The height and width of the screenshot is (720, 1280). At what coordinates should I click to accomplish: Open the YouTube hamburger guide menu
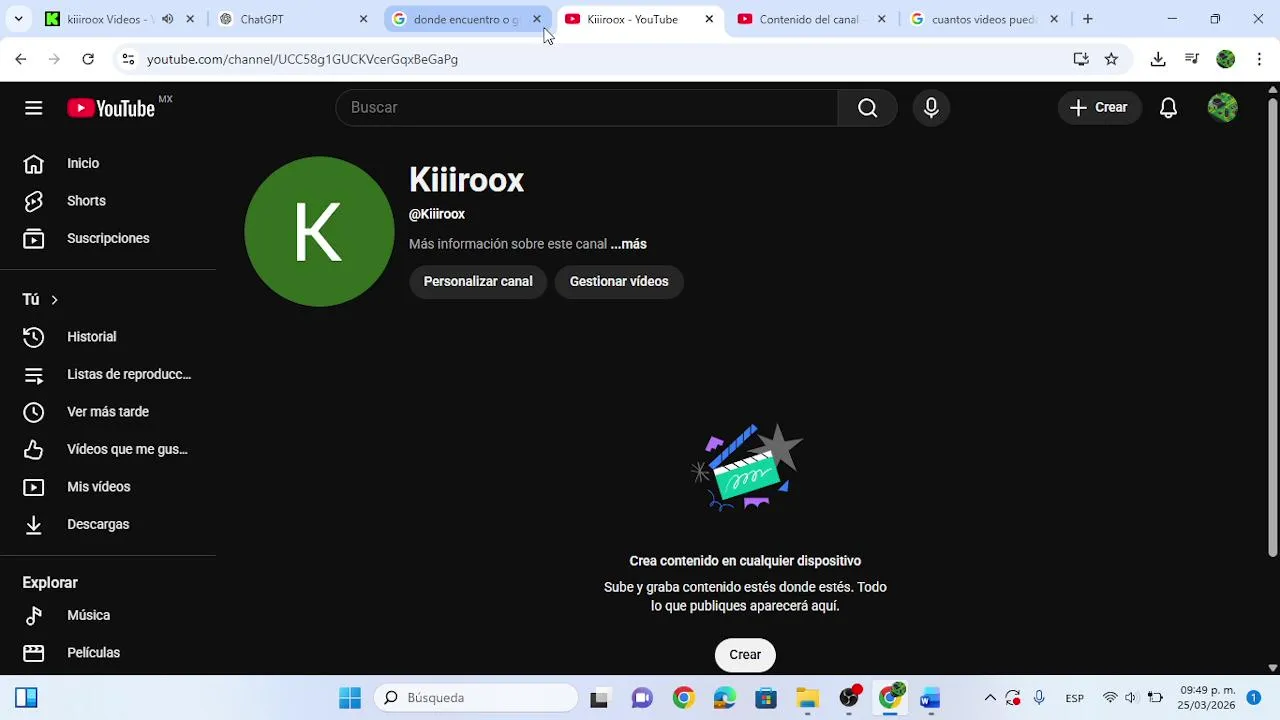[x=34, y=108]
